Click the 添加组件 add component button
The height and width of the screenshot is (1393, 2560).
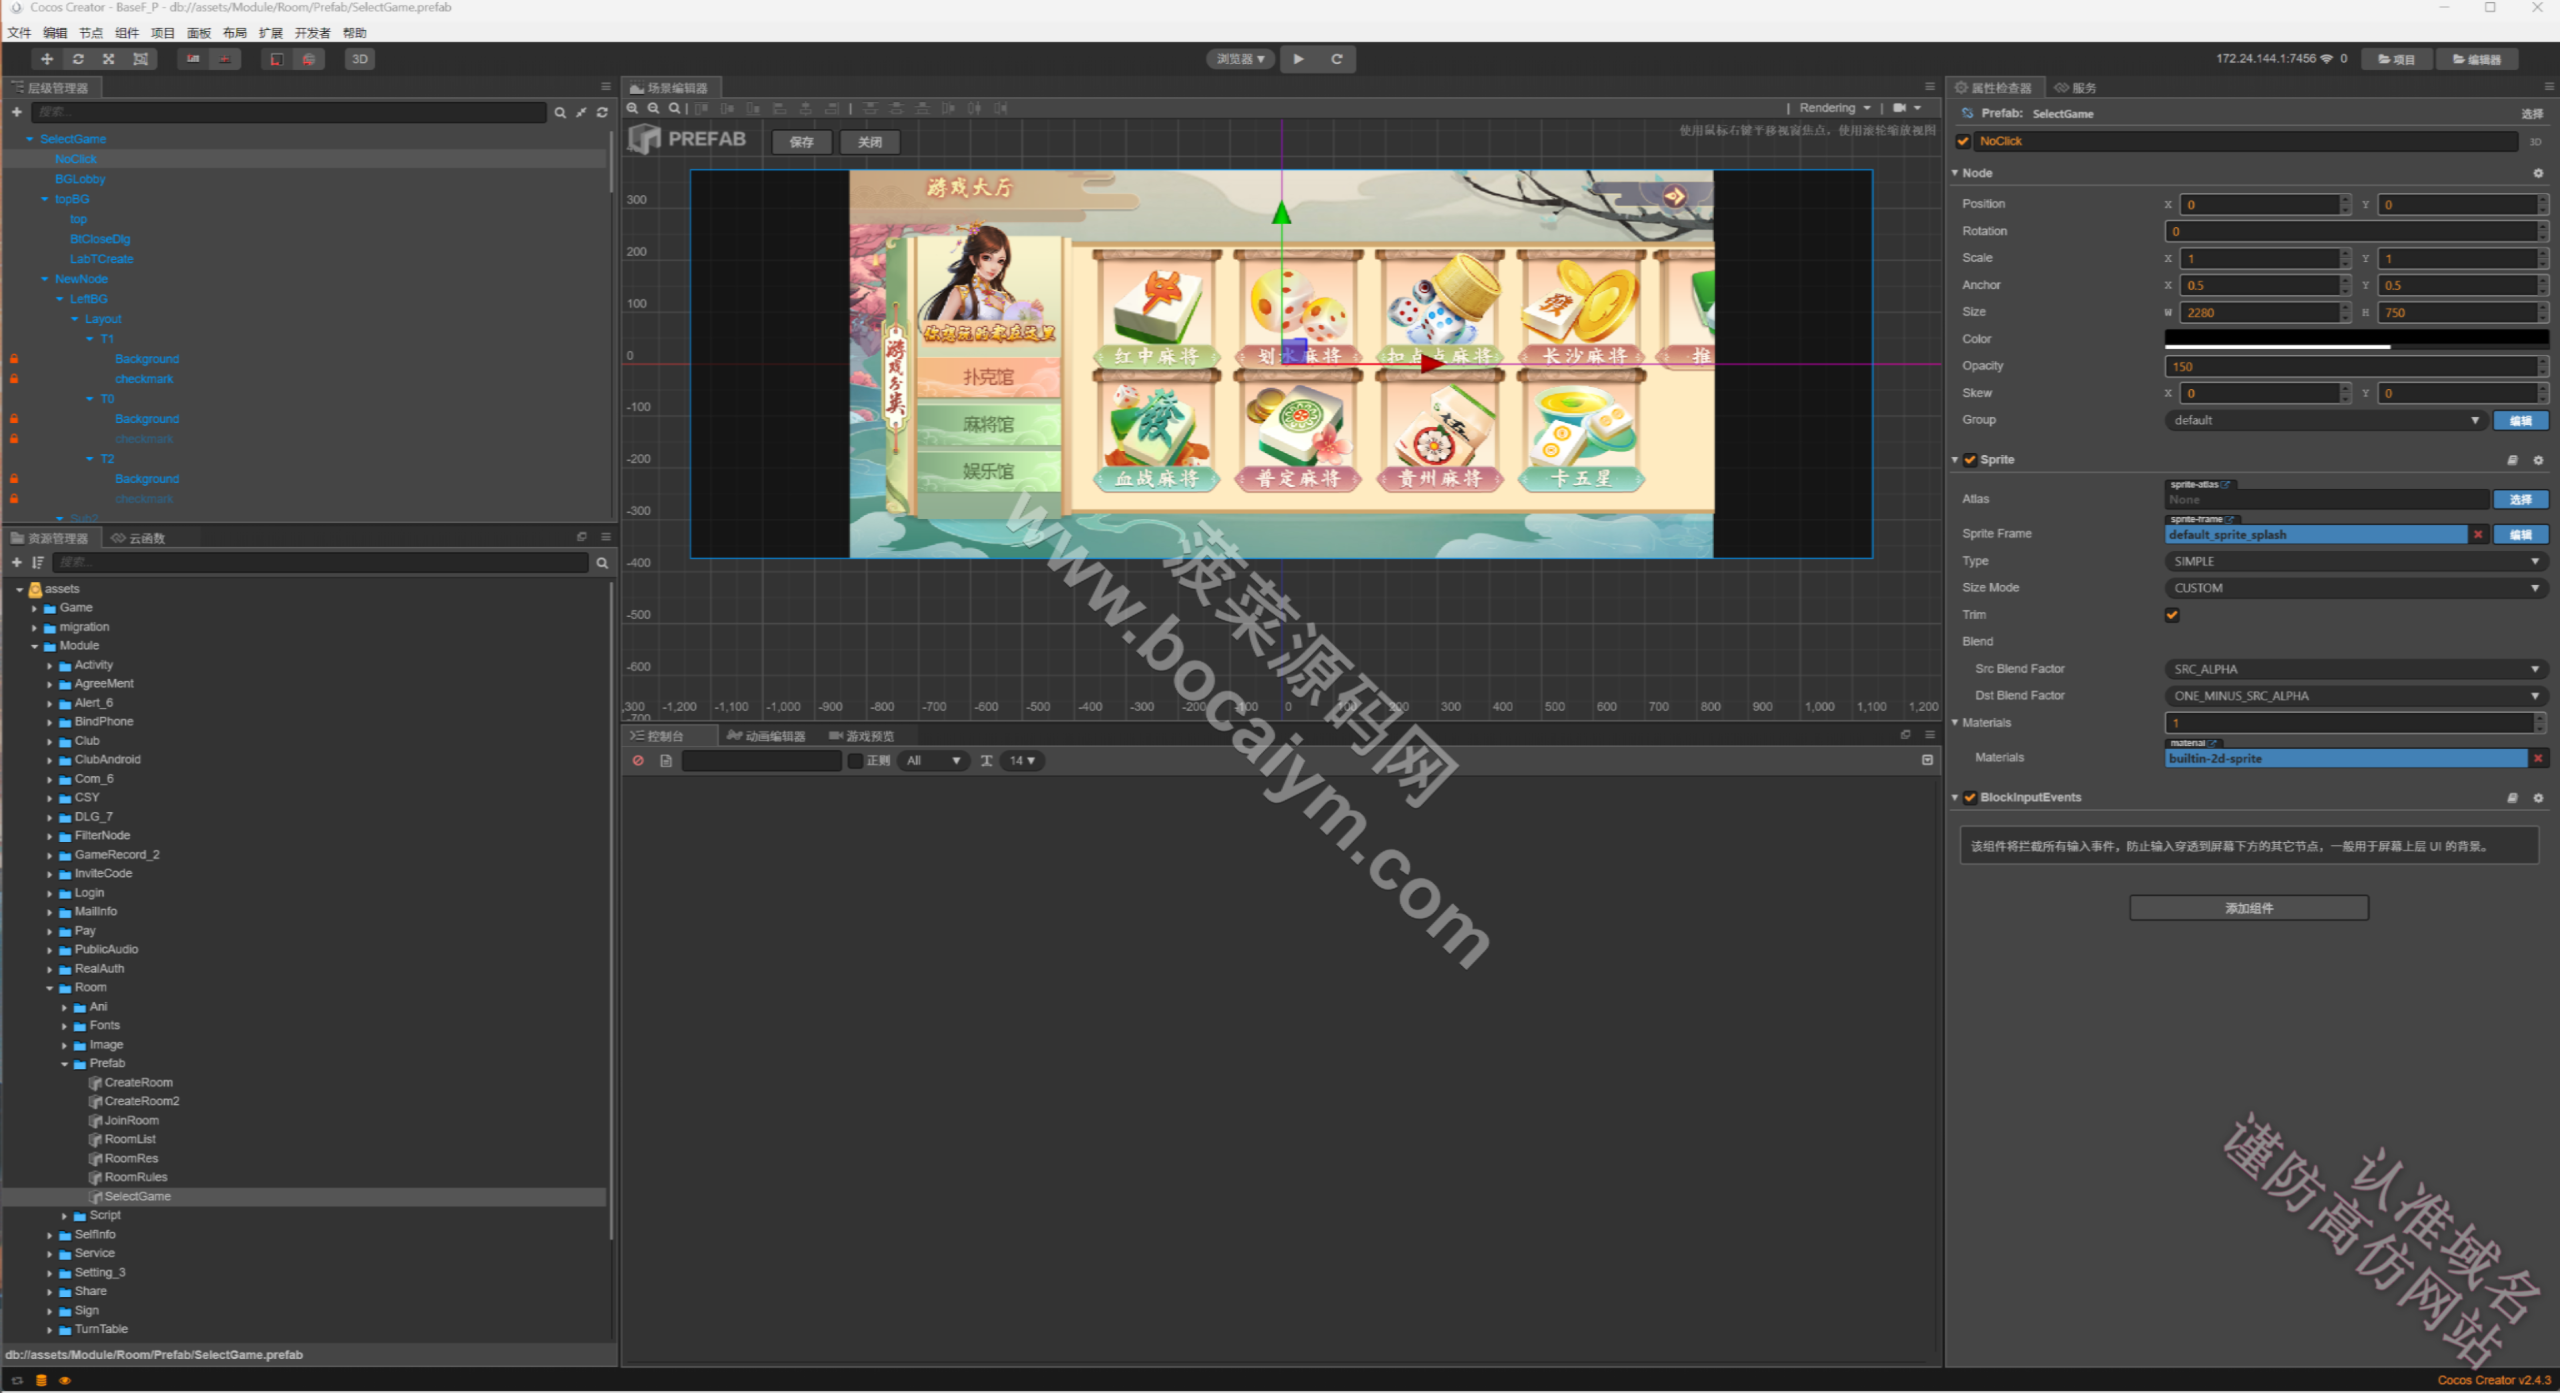[2249, 908]
